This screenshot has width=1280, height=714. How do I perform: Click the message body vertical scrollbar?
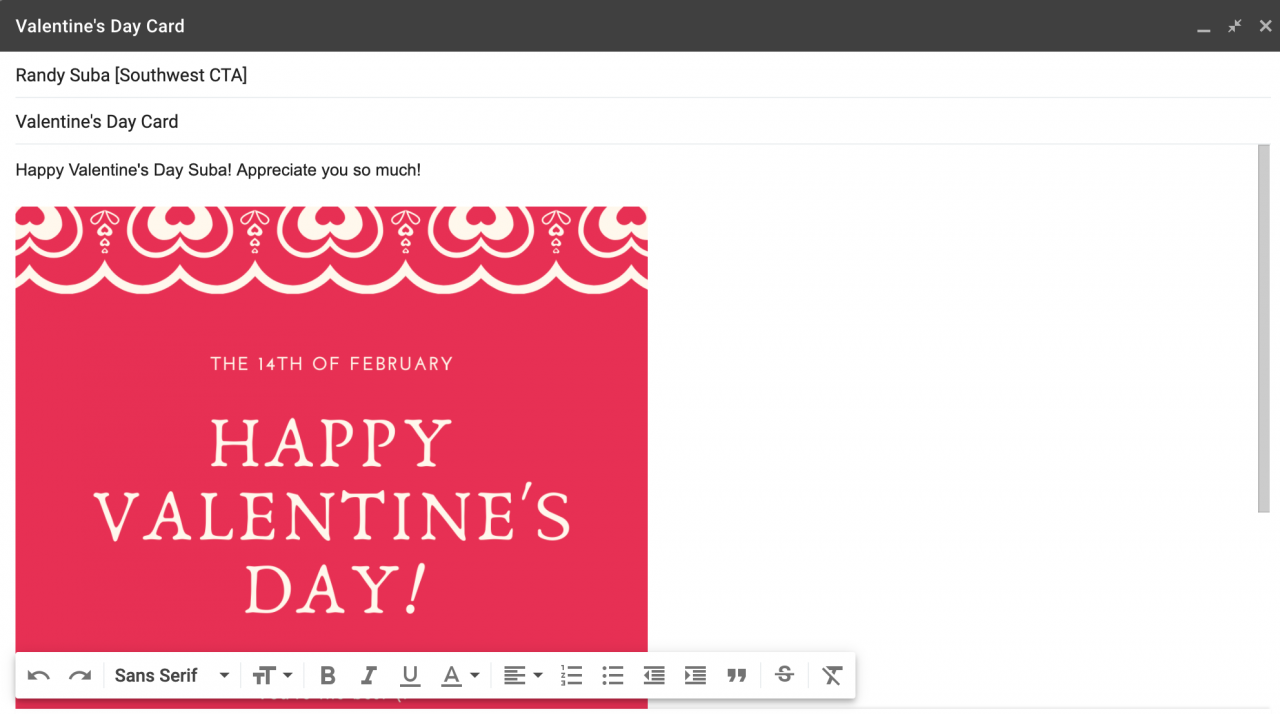[1263, 330]
